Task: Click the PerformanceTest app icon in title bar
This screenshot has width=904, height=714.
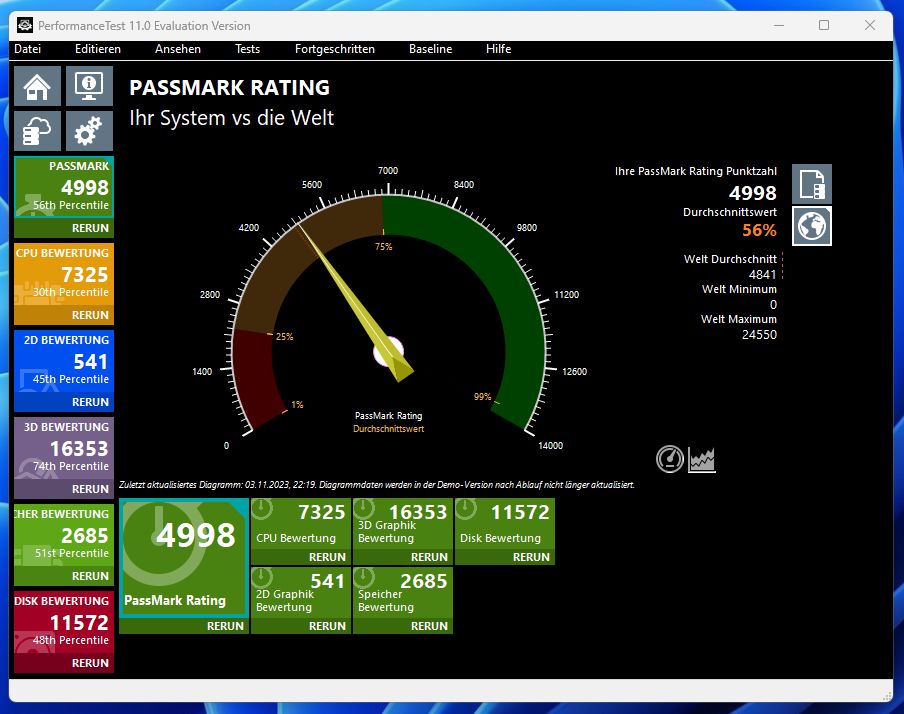Action: [x=25, y=25]
